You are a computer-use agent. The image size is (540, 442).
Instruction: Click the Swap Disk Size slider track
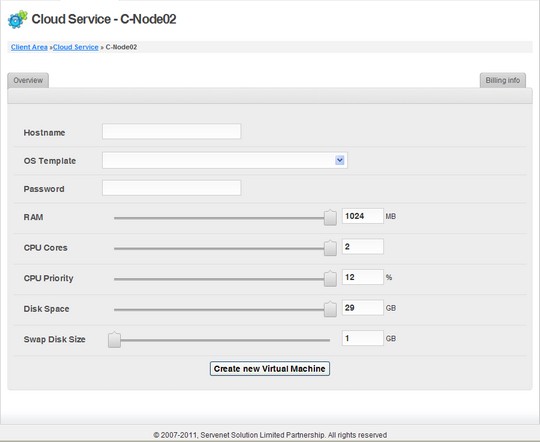click(x=222, y=340)
